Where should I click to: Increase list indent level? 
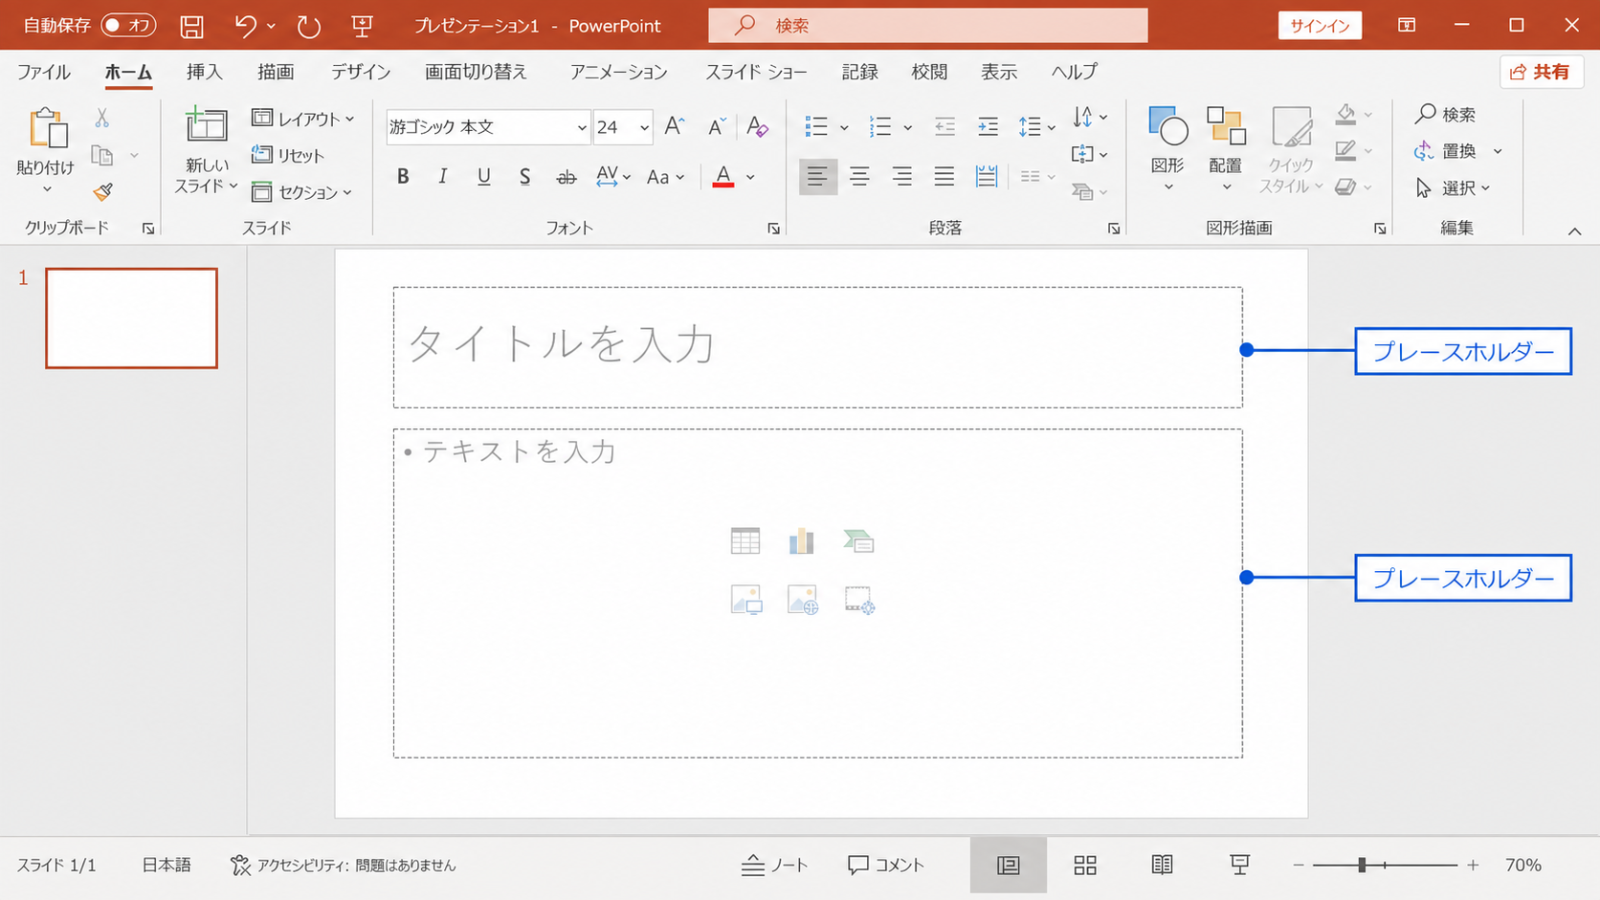[988, 126]
